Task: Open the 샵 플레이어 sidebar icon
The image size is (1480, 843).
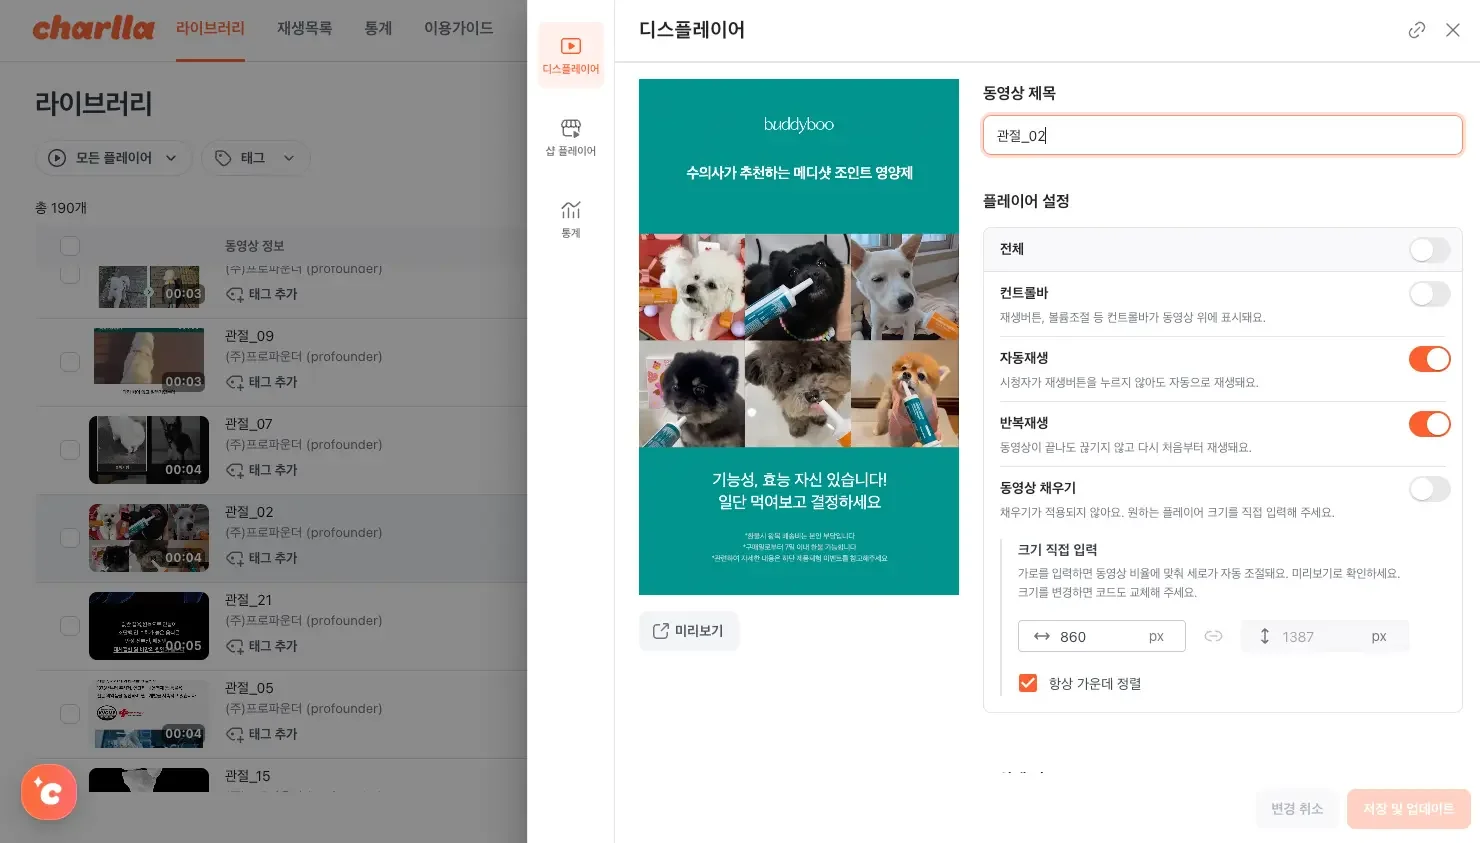Action: click(570, 137)
